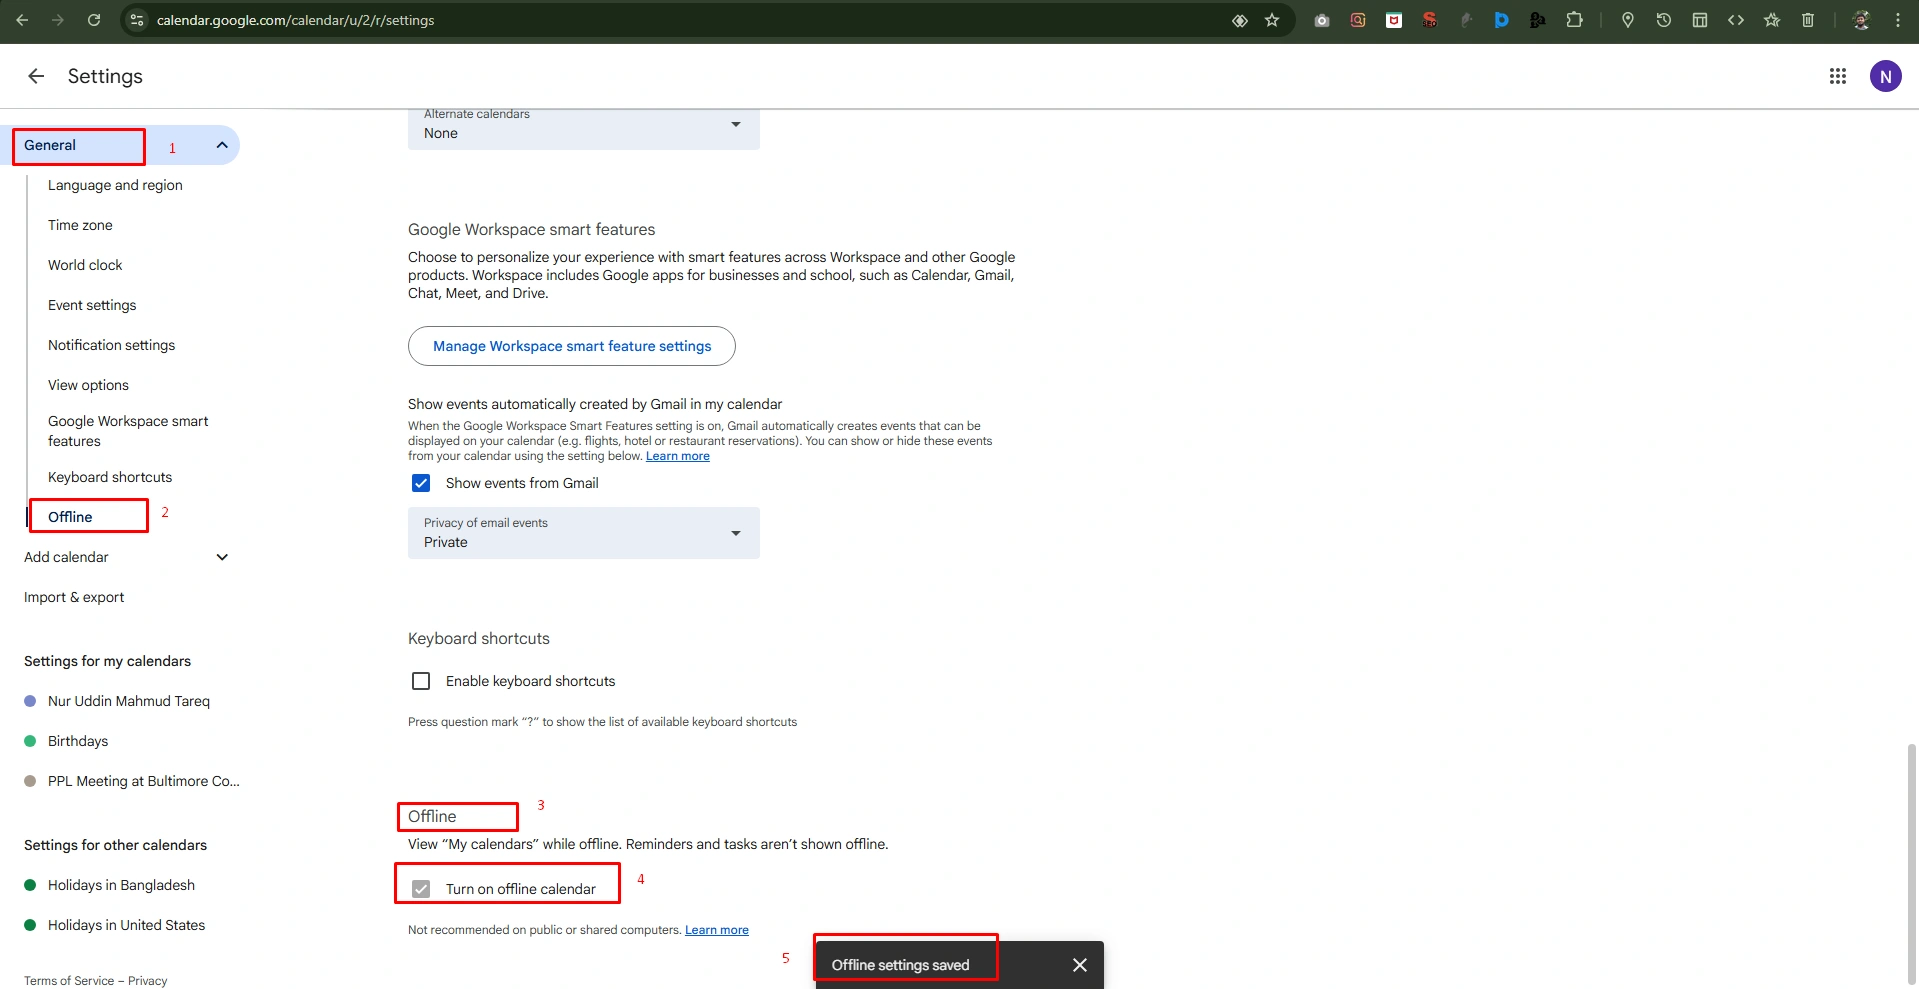The image size is (1919, 989).
Task: Open the blue B extension icon
Action: coord(1502,20)
